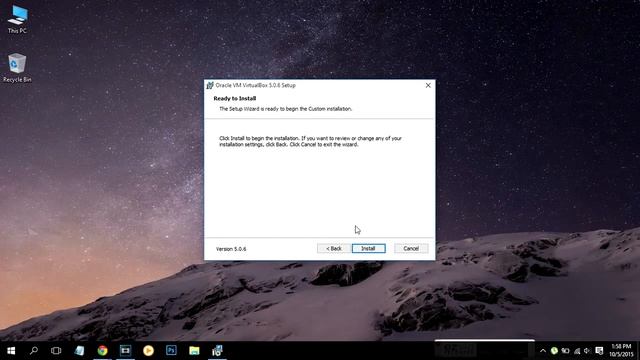The width and height of the screenshot is (640, 360).
Task: Switch to Google Chrome in taskbar
Action: tap(102, 351)
